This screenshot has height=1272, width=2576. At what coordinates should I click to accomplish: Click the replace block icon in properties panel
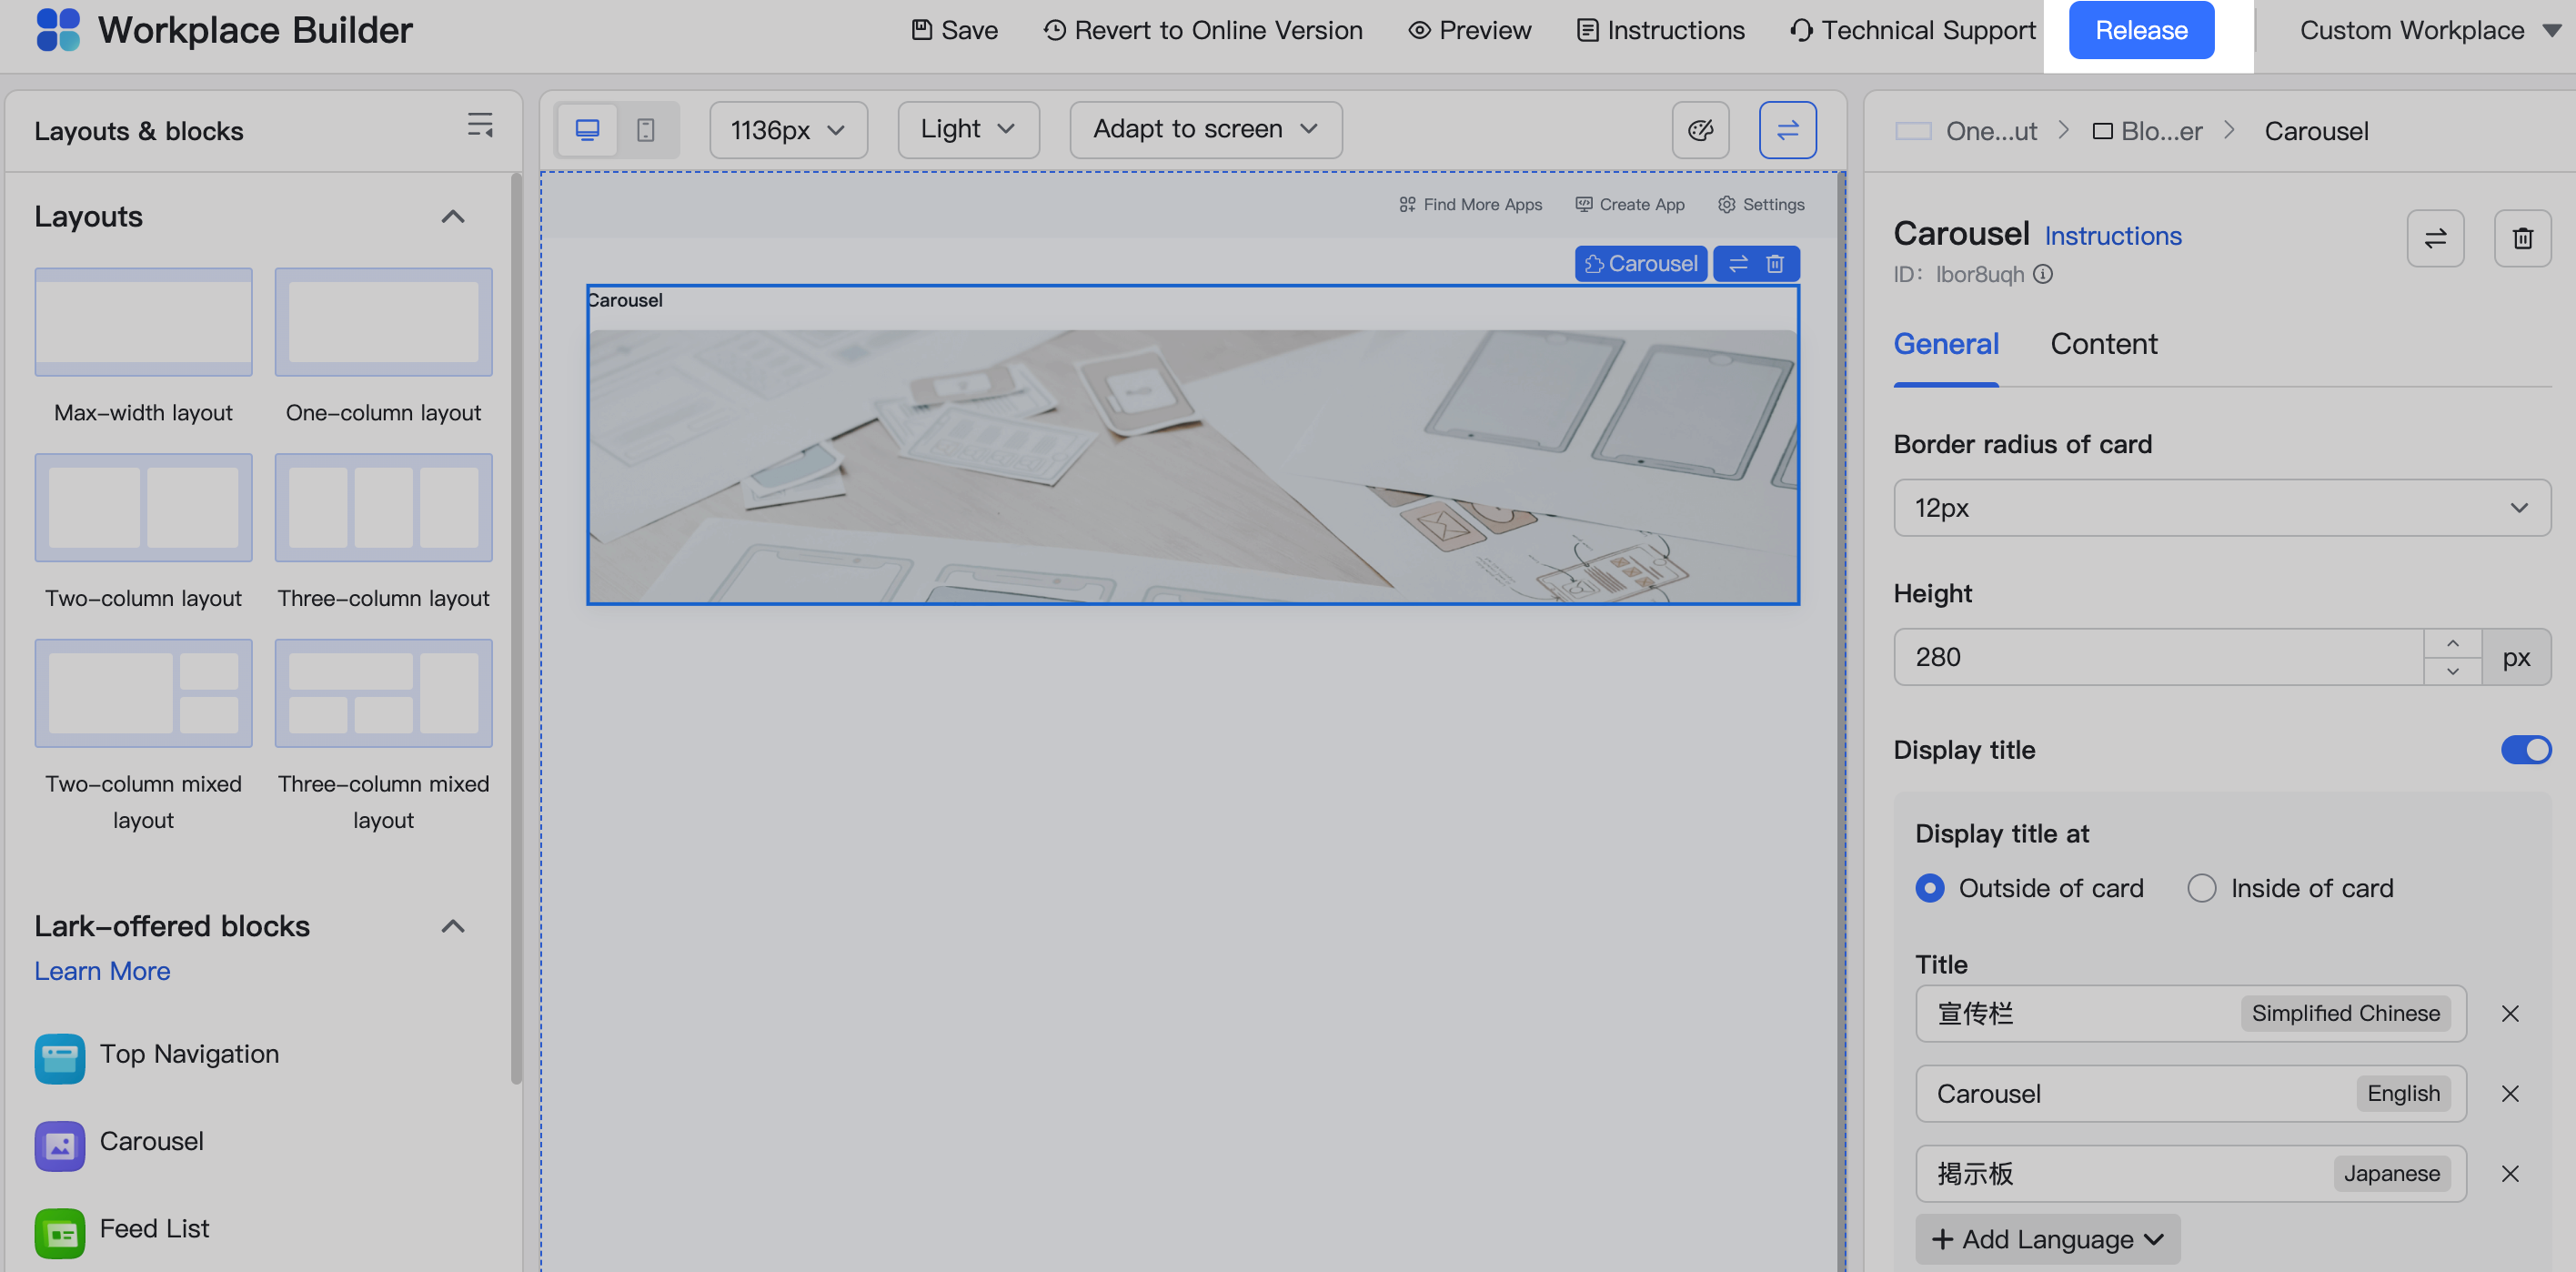point(2435,238)
